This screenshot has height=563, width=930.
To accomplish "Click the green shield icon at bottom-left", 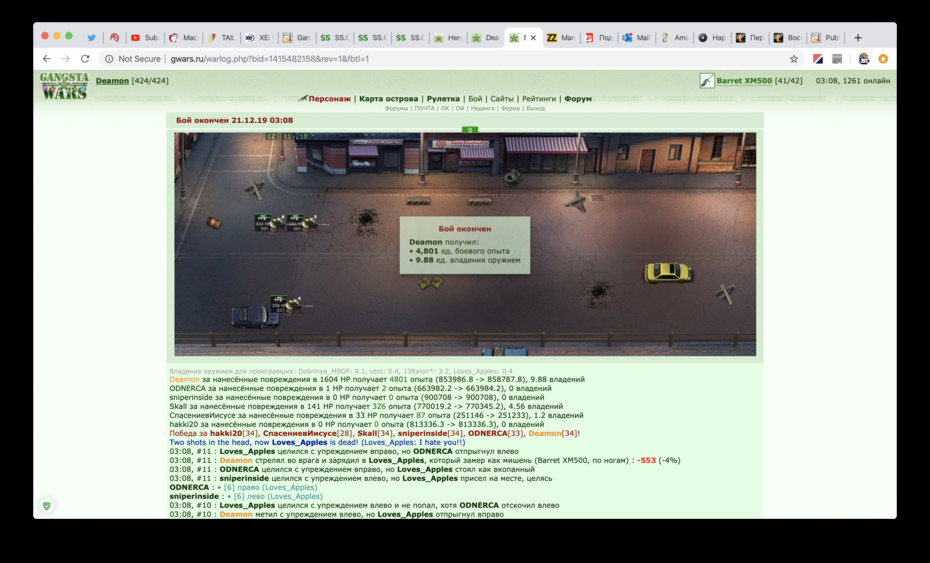I will 46,506.
